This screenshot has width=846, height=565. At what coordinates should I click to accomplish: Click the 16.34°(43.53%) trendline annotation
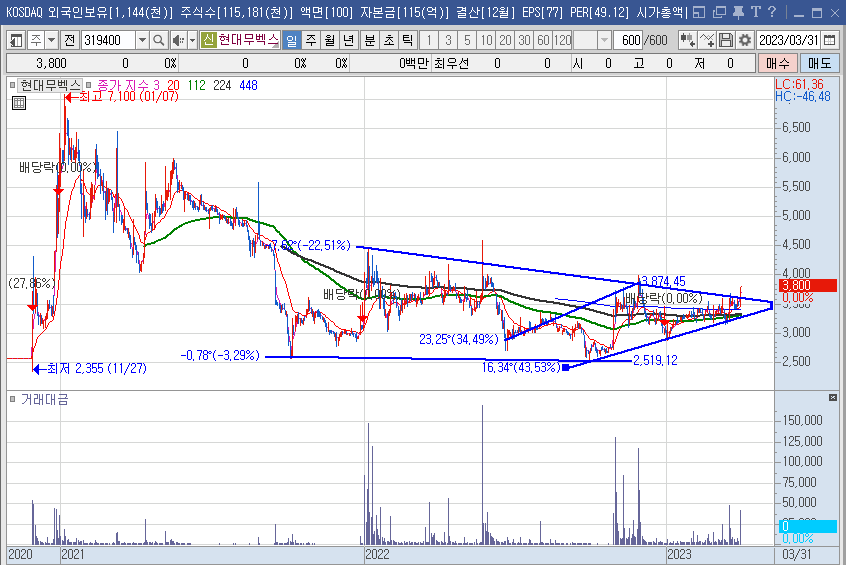[521, 367]
